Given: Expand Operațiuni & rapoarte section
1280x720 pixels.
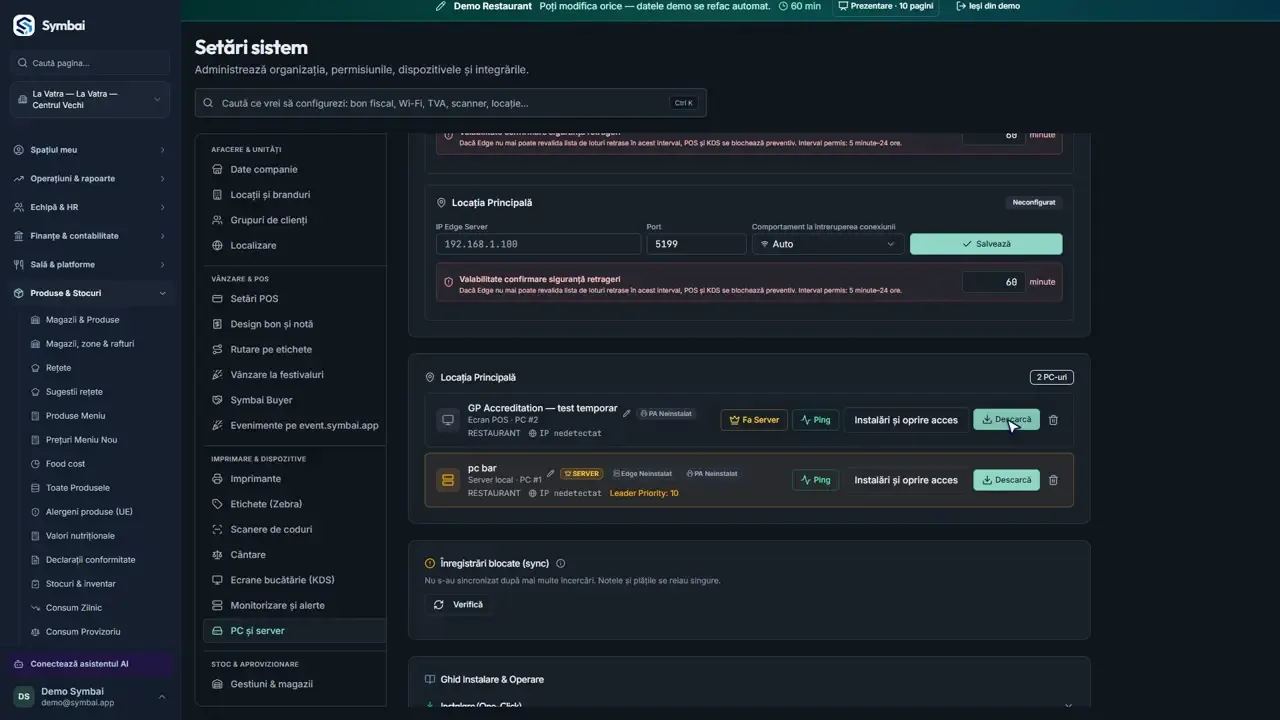Looking at the screenshot, I should (x=91, y=178).
